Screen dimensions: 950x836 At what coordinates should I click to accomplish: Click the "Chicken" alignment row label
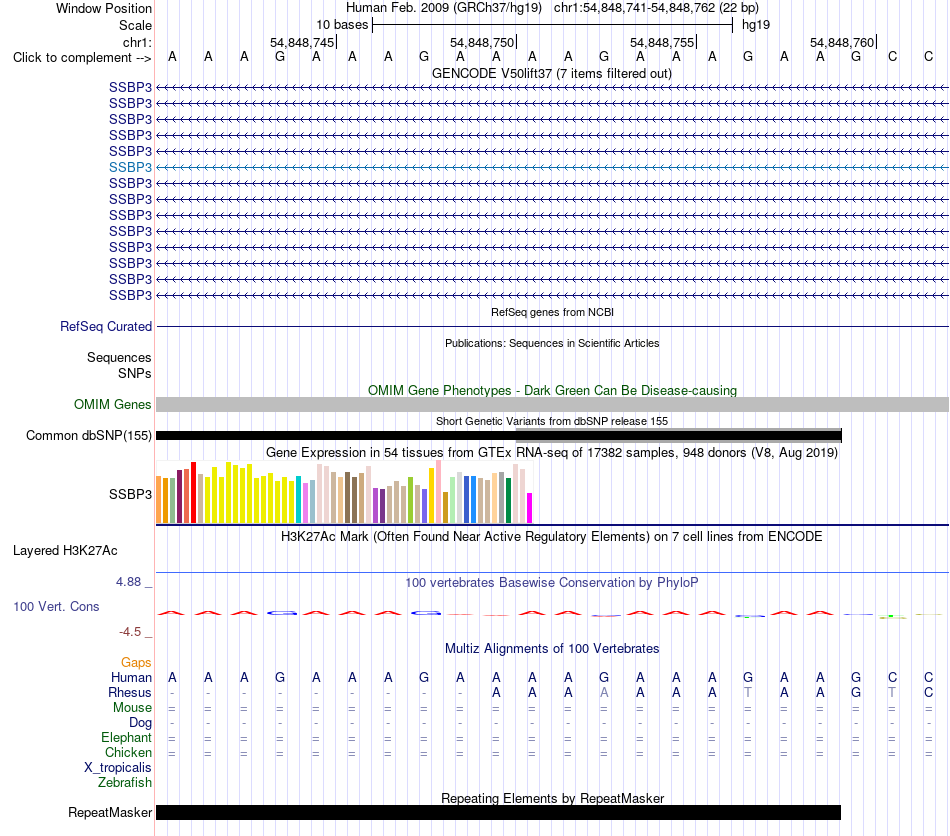[x=128, y=752]
